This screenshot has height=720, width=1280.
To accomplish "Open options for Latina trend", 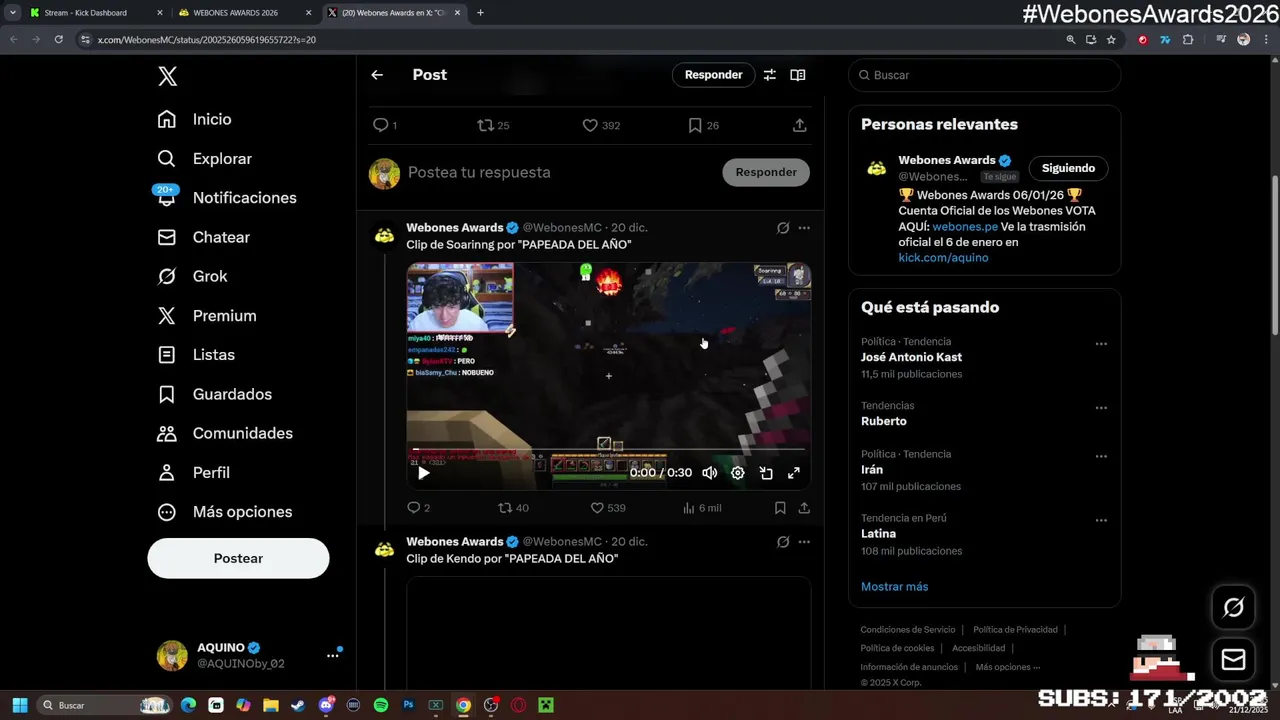I will pyautogui.click(x=1101, y=521).
